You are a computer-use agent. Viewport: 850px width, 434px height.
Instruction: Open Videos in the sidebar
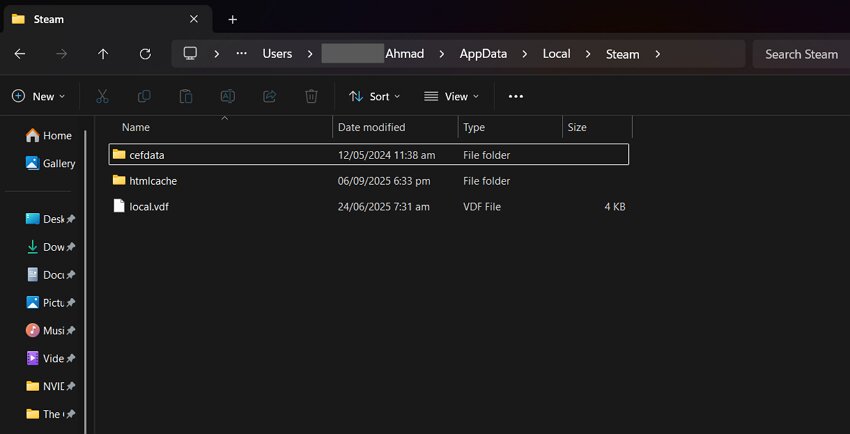pyautogui.click(x=50, y=358)
